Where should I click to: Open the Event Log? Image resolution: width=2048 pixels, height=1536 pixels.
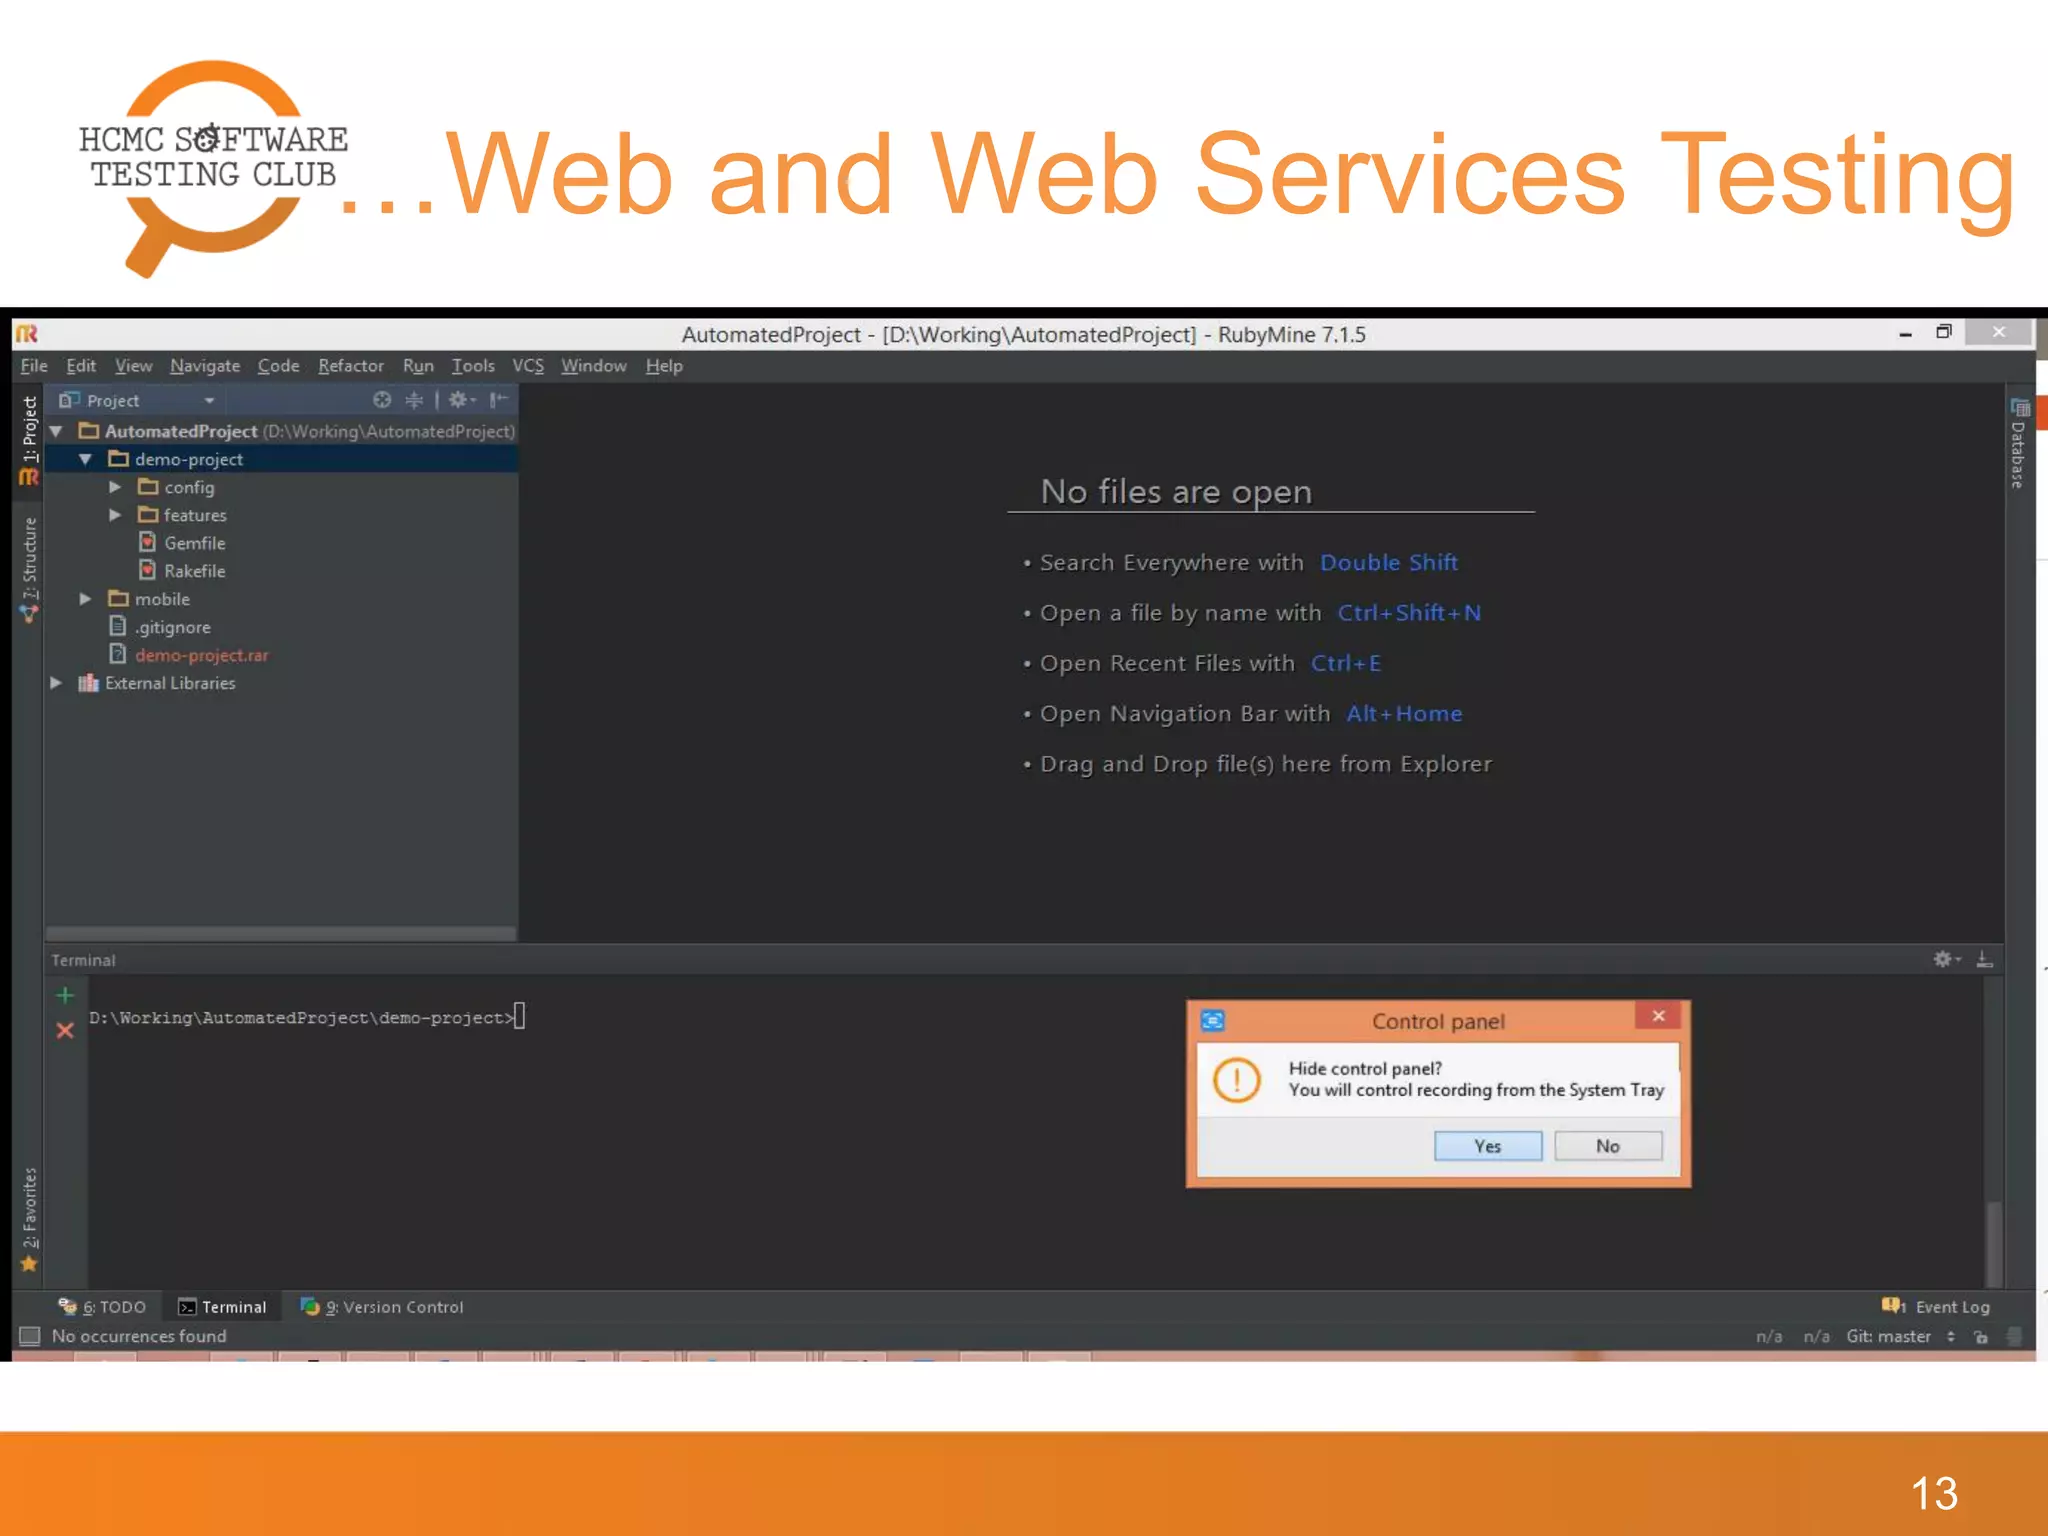[x=1936, y=1306]
